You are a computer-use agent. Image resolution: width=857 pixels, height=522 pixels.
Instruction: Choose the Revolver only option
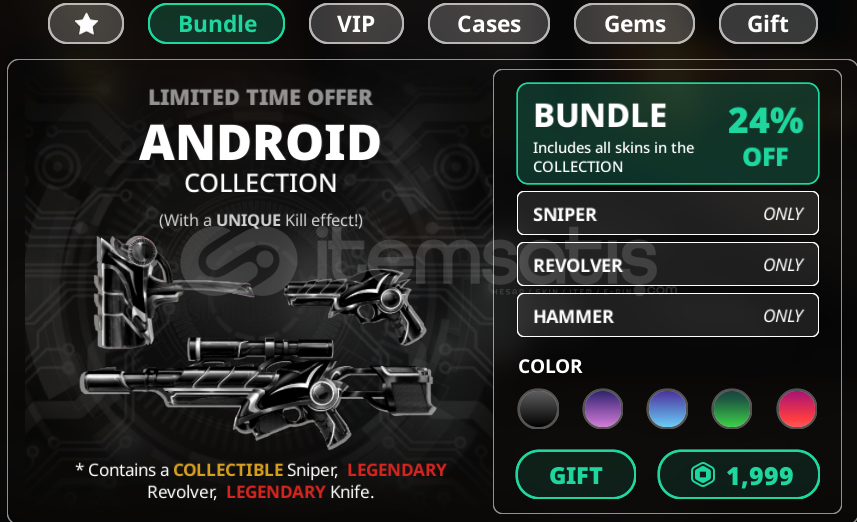668,265
